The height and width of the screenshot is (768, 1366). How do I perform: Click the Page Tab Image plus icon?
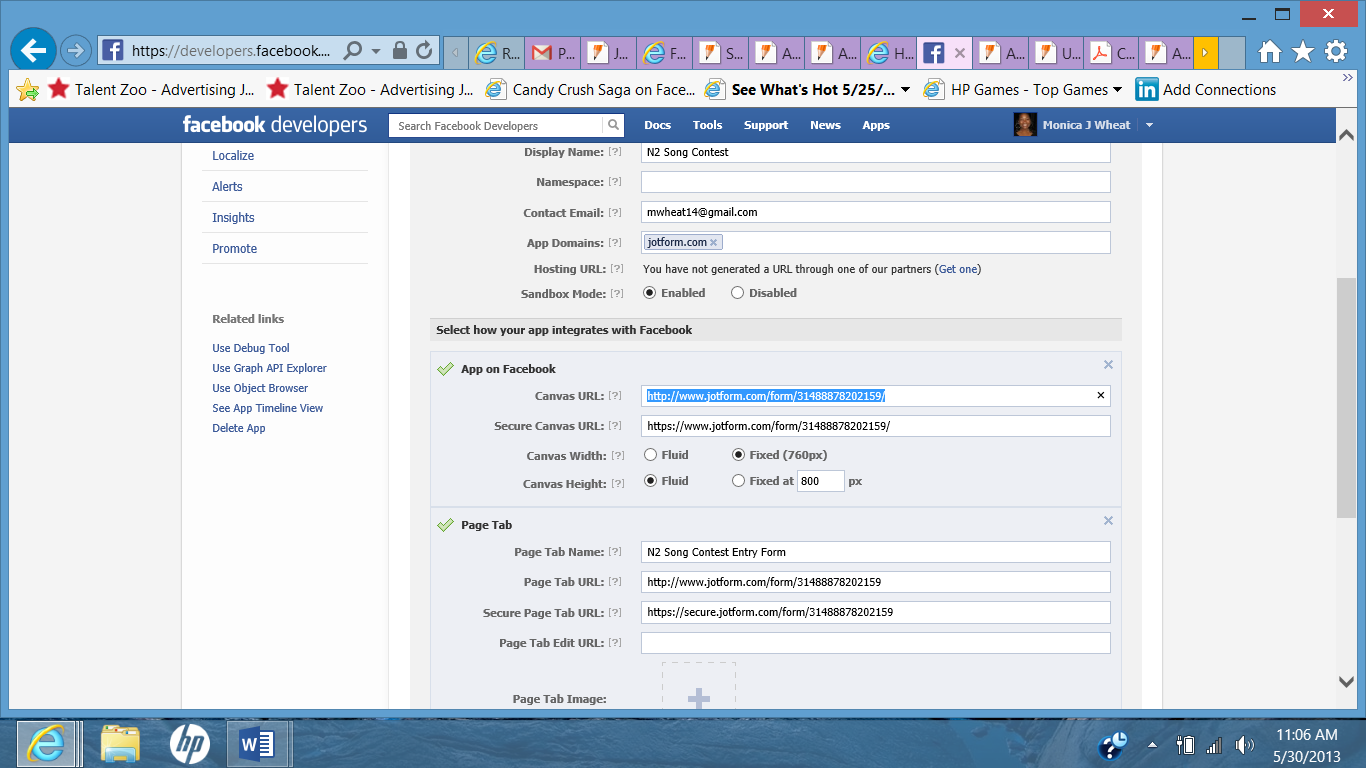coord(698,699)
